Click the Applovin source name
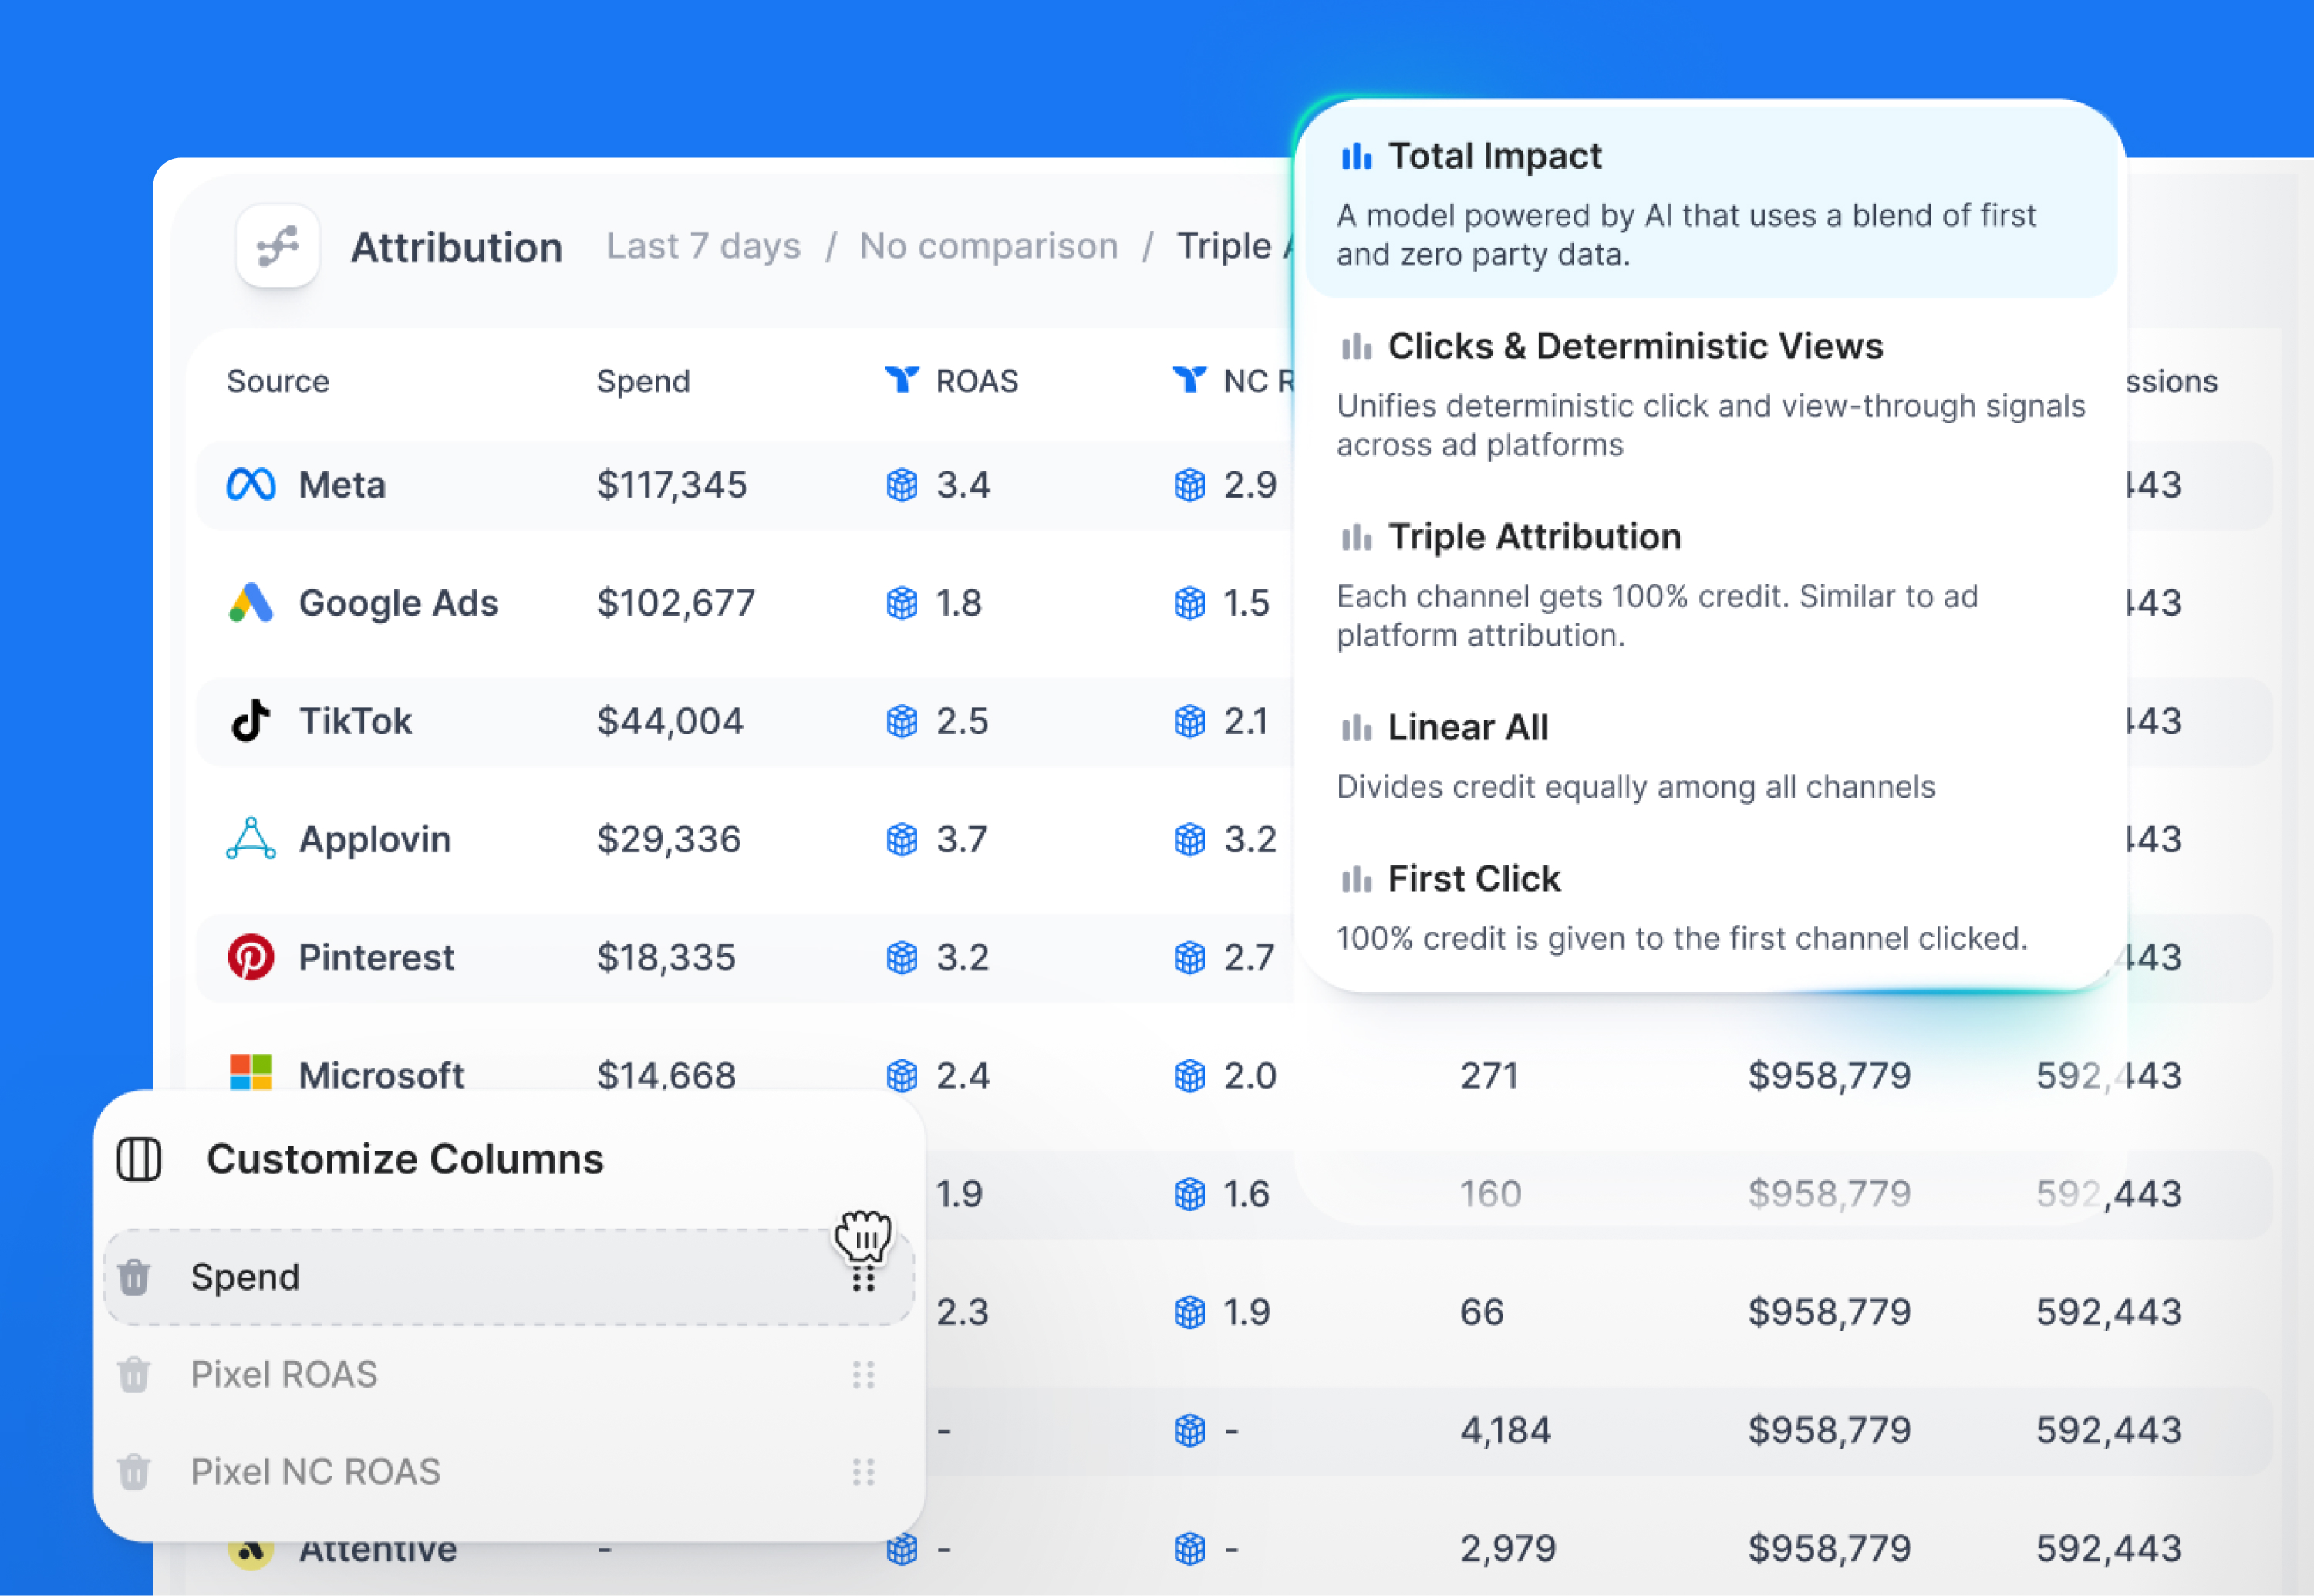Viewport: 2314px width, 1596px height. tap(375, 839)
